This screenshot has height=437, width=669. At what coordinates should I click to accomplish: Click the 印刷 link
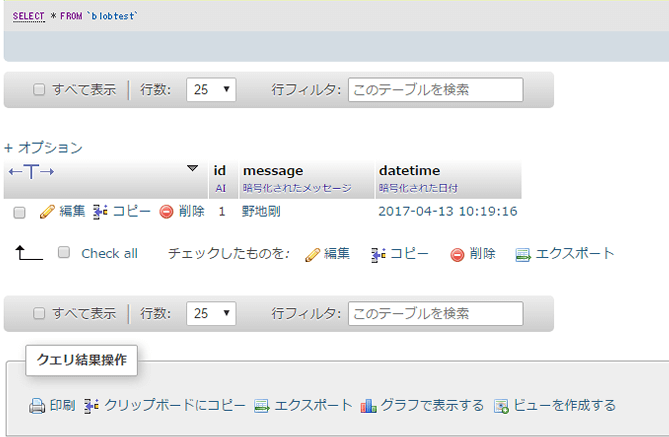pyautogui.click(x=63, y=405)
